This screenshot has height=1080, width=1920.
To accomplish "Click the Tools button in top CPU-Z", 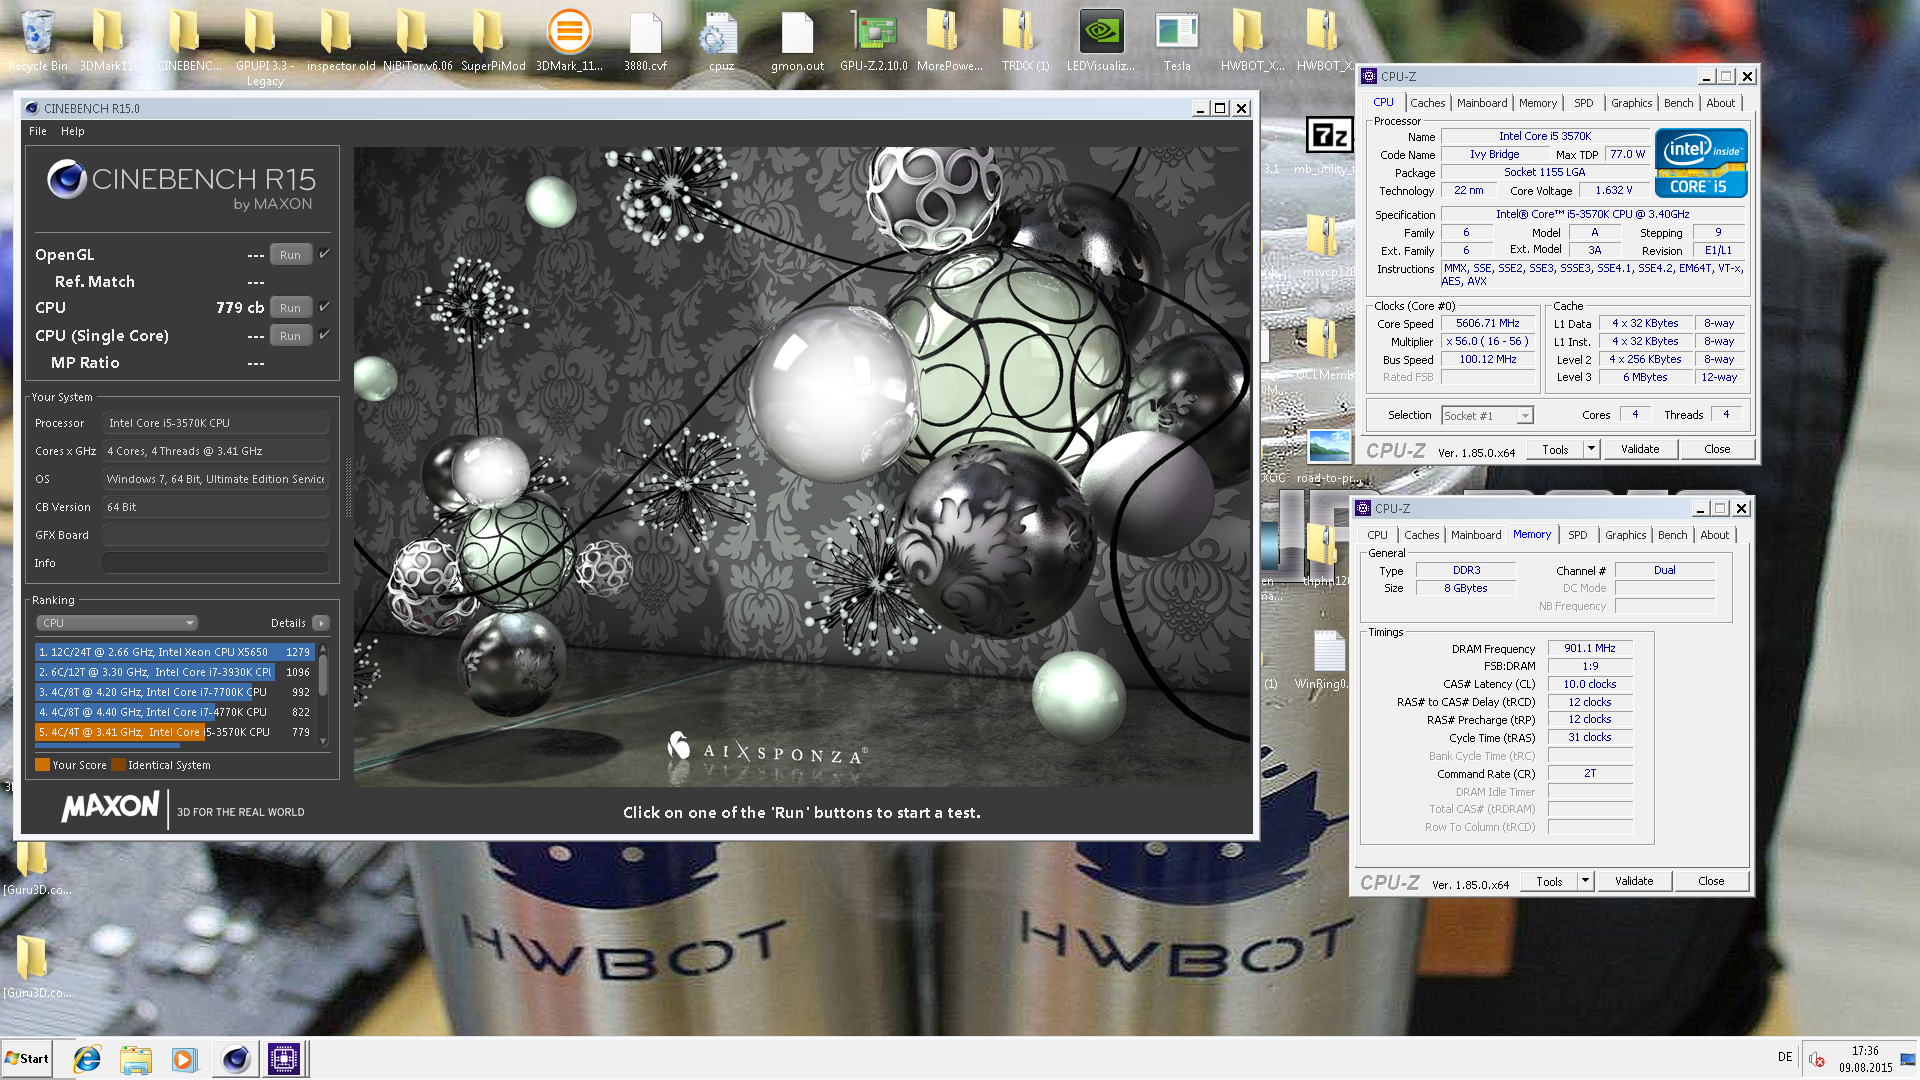I will coord(1555,449).
